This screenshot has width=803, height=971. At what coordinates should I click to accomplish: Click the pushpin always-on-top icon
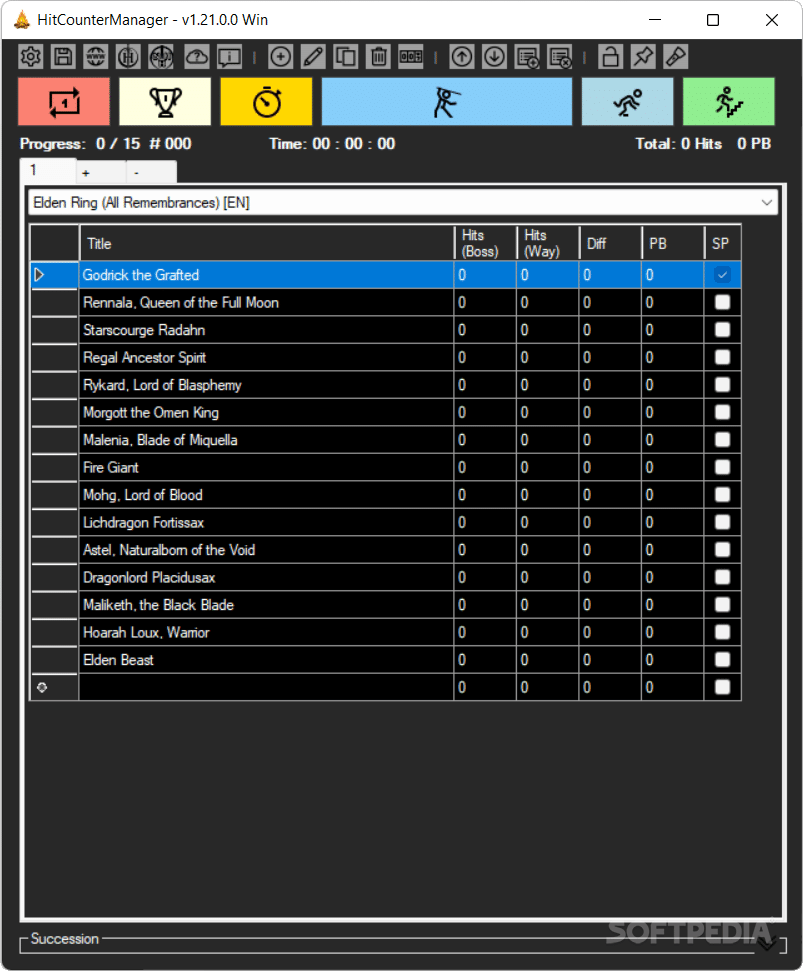[643, 57]
